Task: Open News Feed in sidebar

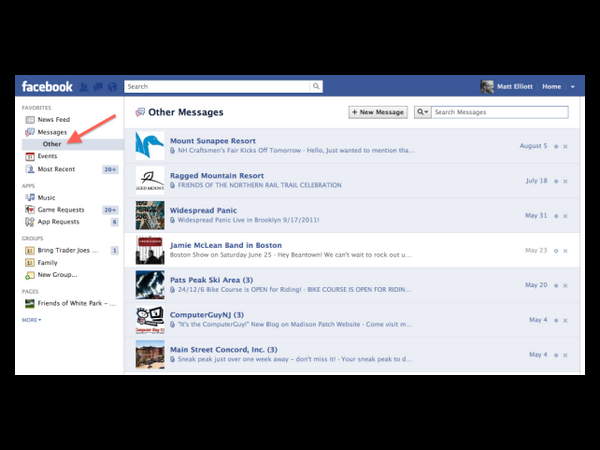Action: [x=54, y=119]
